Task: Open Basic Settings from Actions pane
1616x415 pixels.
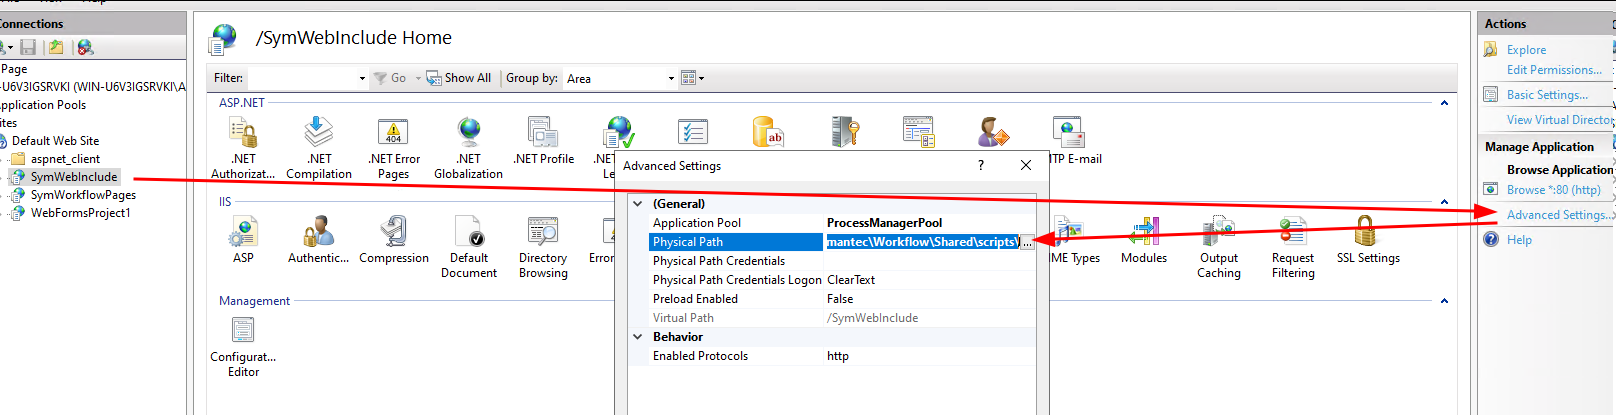Action: click(x=1547, y=95)
